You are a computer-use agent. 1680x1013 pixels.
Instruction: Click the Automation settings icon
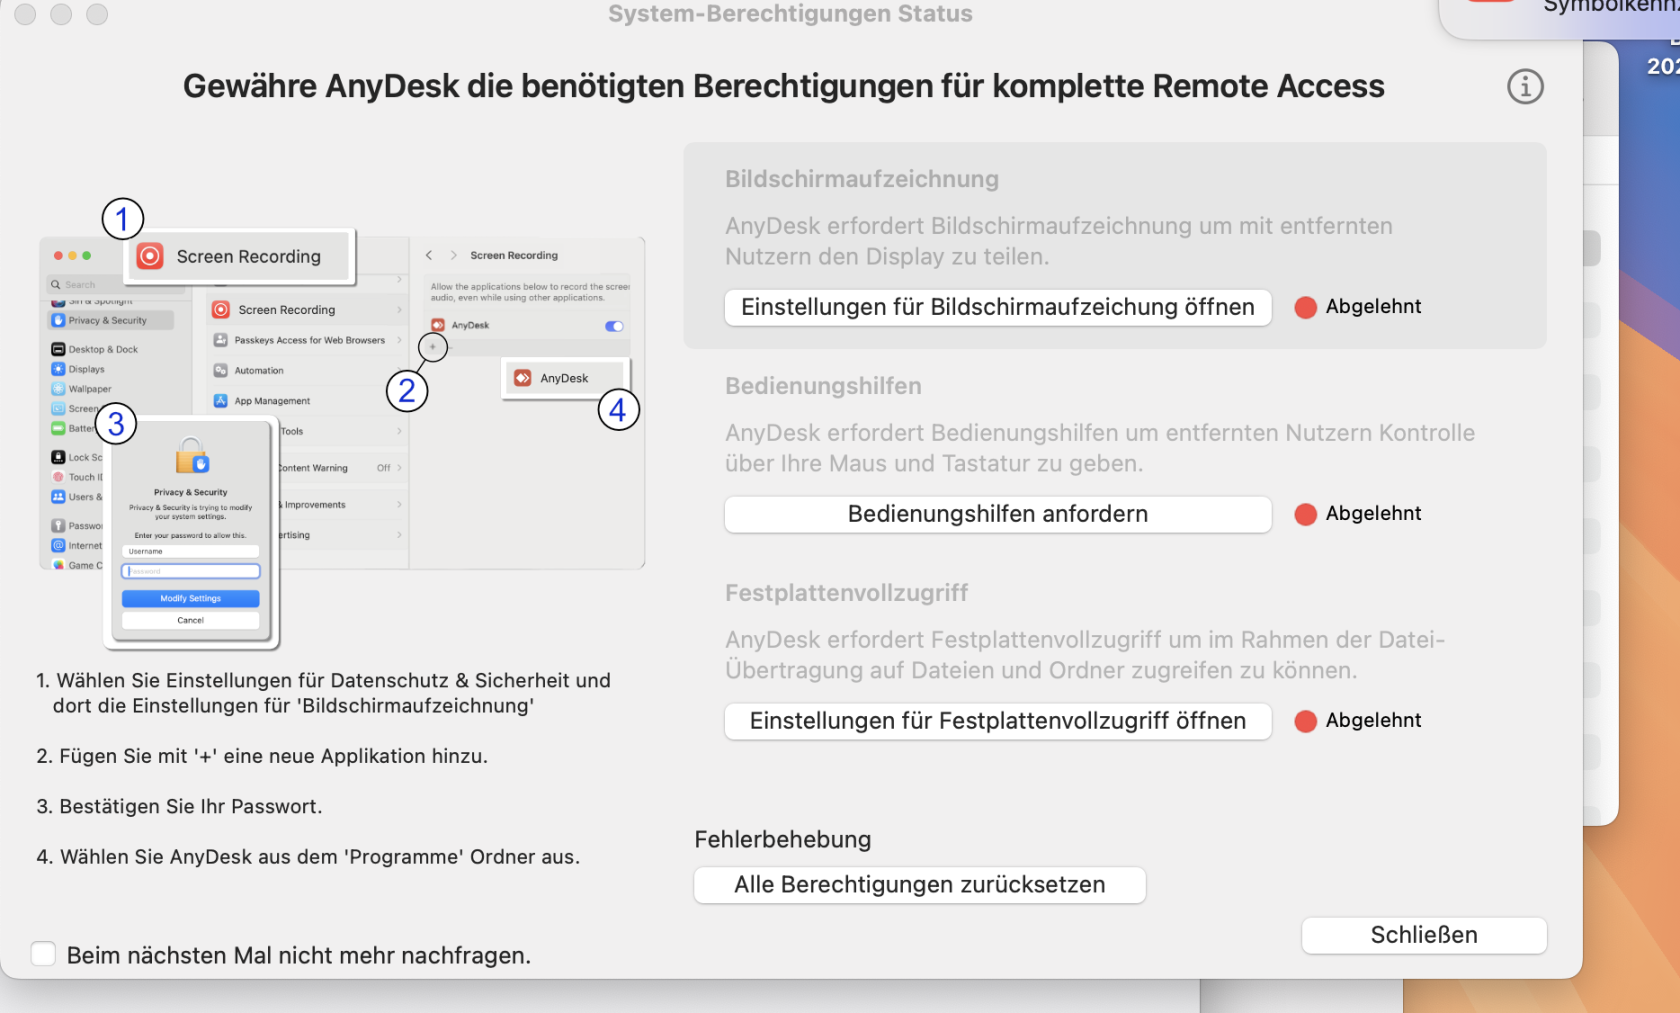pos(220,371)
